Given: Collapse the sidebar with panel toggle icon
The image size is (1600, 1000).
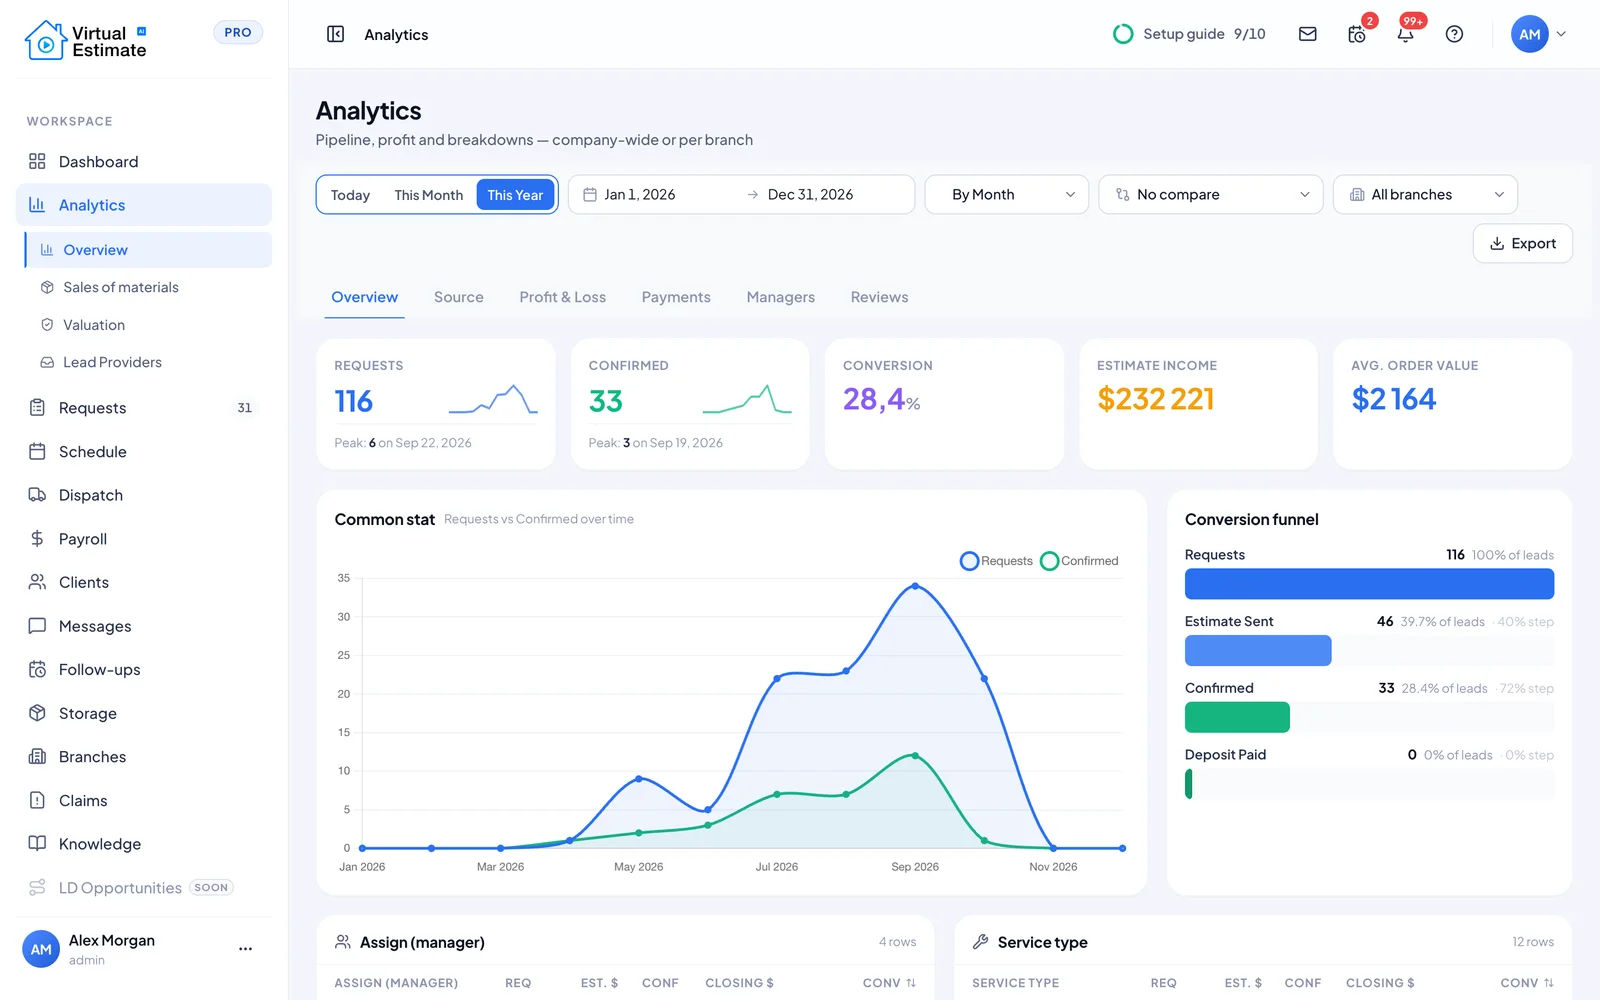Looking at the screenshot, I should coord(336,34).
